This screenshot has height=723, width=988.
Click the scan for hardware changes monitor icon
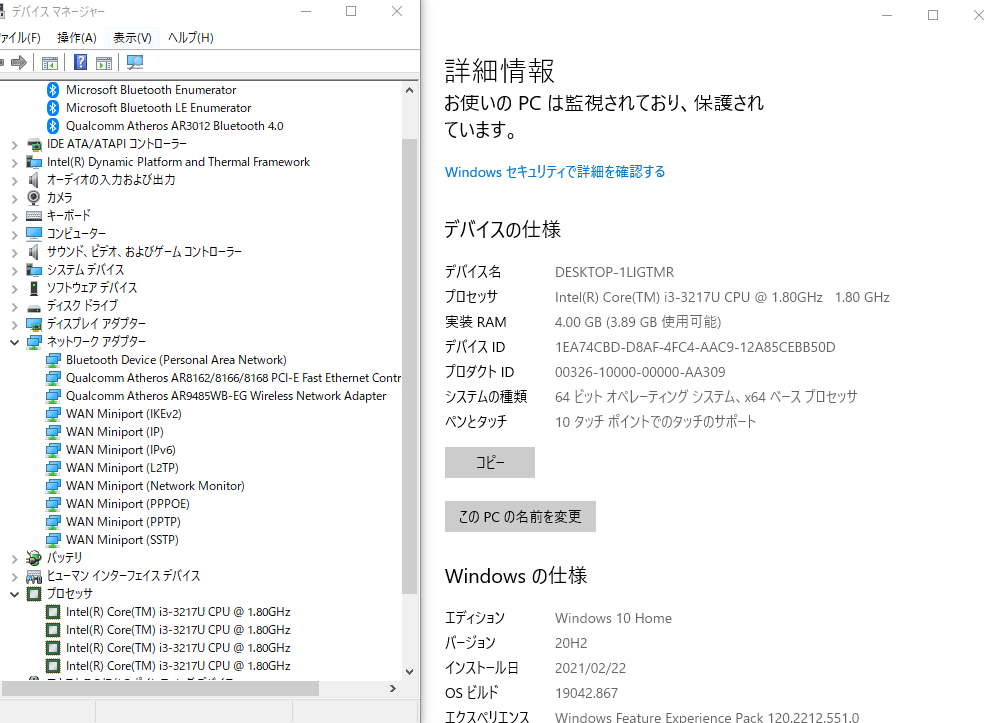[x=135, y=62]
